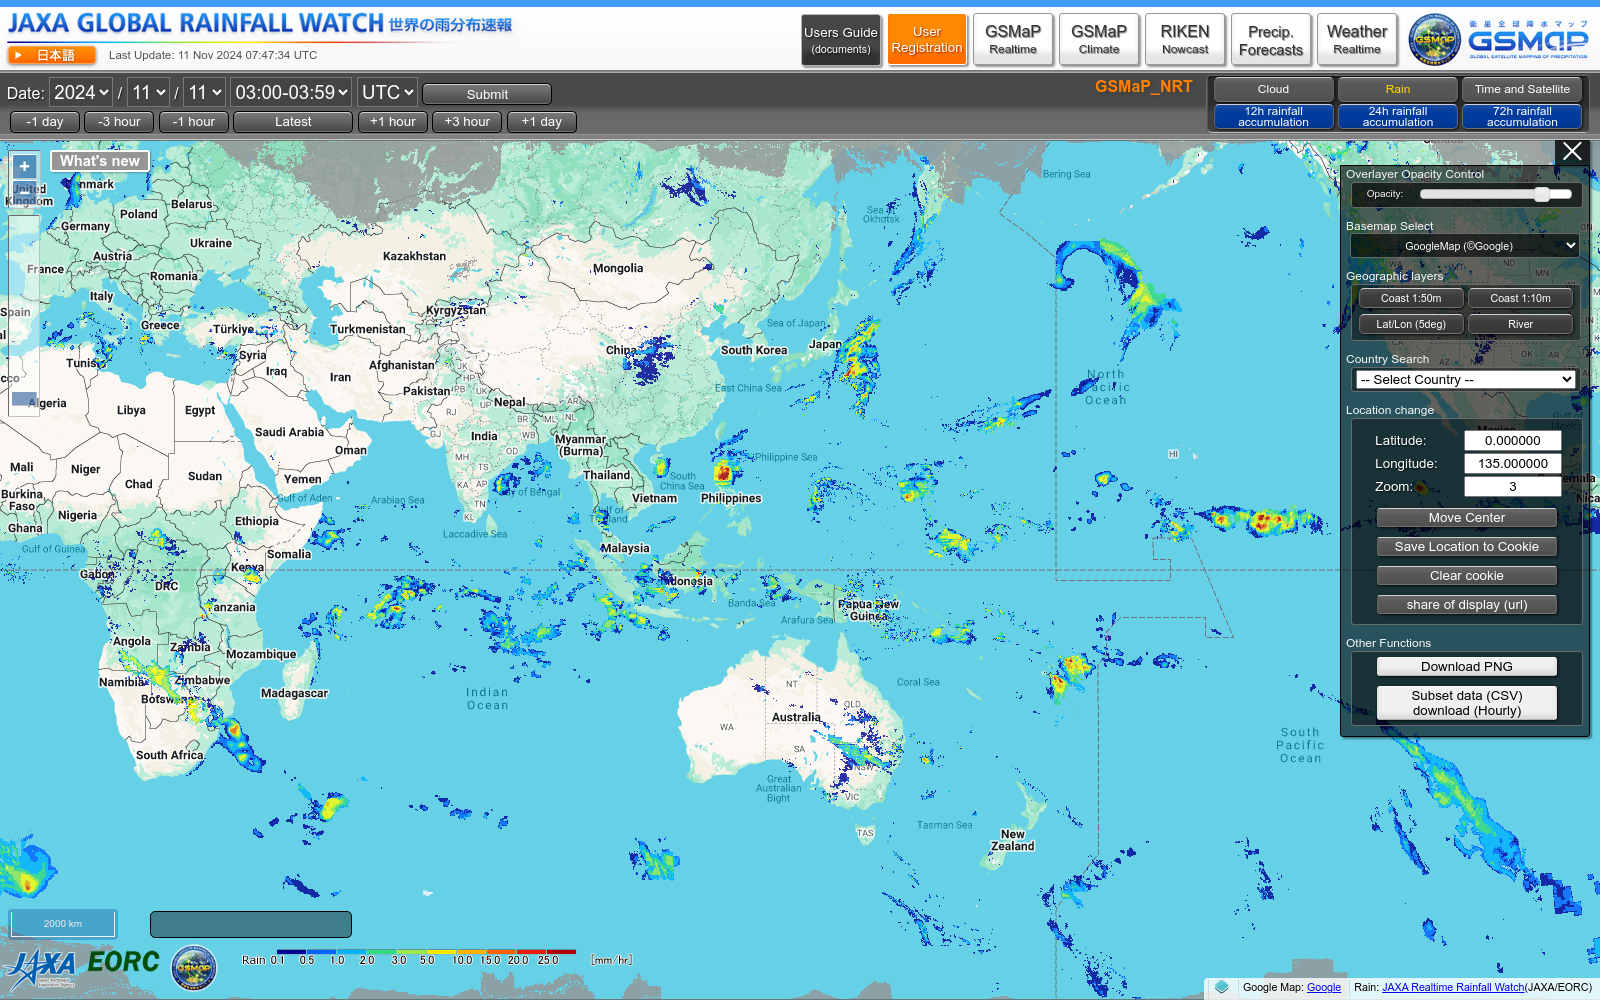Open the Google map credit link
This screenshot has width=1600, height=1000.
tap(1323, 988)
